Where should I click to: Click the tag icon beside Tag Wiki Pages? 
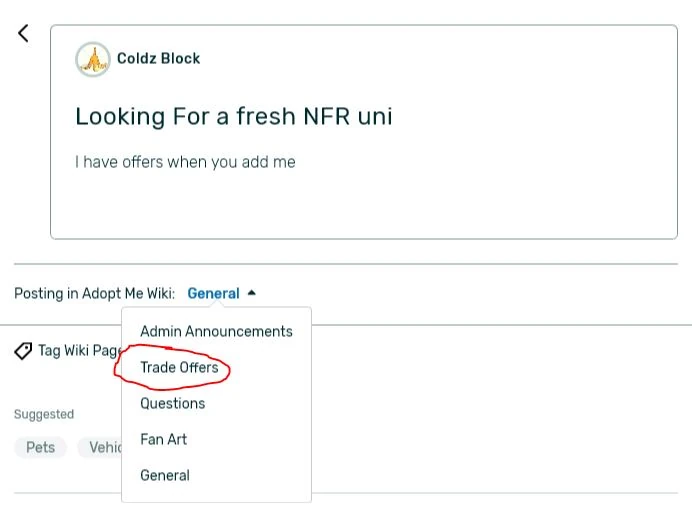tap(23, 351)
